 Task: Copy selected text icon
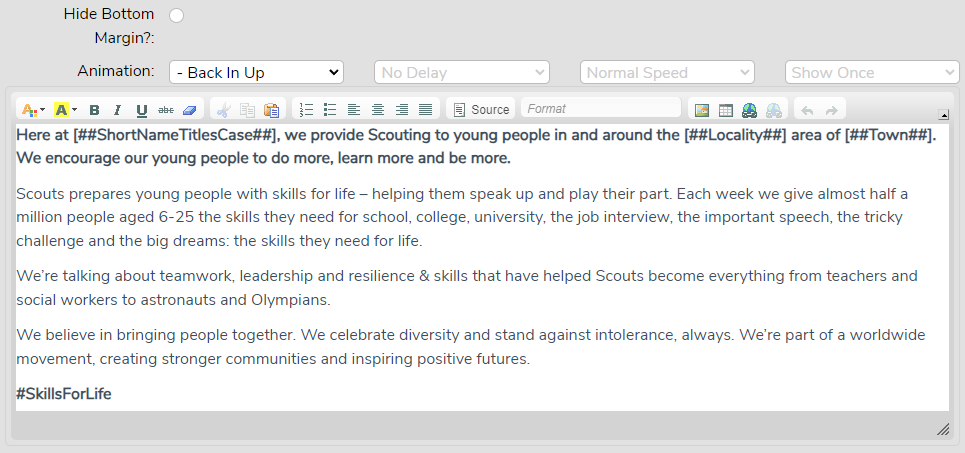[x=247, y=110]
